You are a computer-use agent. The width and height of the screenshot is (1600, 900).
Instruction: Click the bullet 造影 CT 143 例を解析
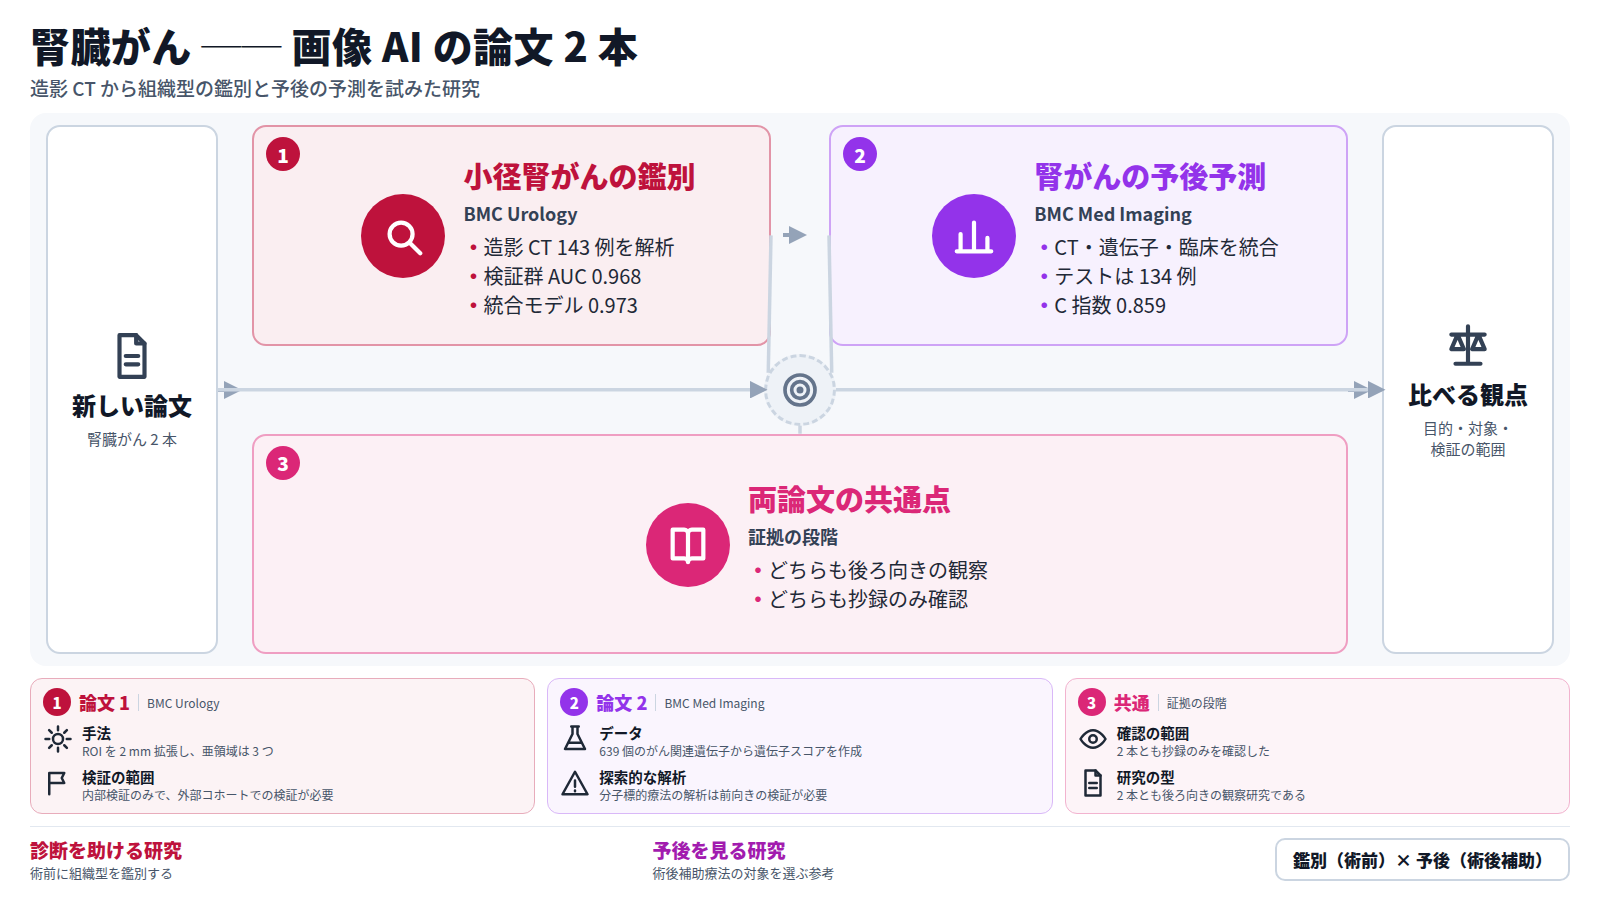pyautogui.click(x=572, y=247)
